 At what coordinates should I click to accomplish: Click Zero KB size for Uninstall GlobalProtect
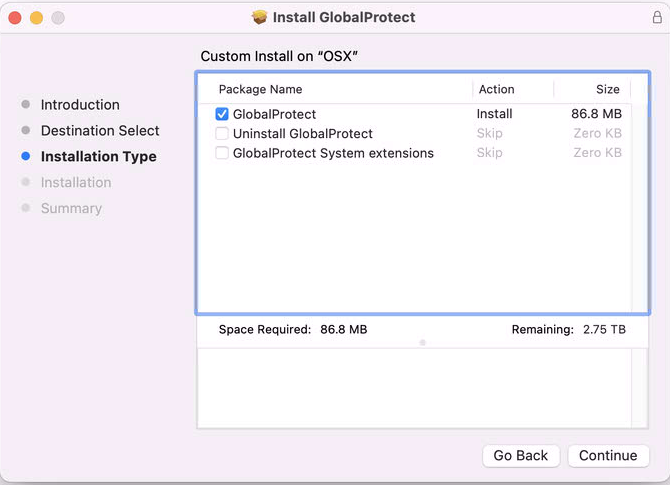pyautogui.click(x=597, y=133)
